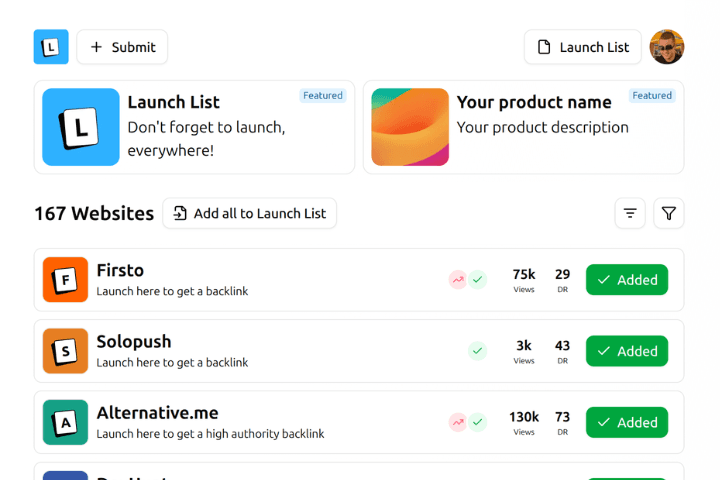Open the Firsto listing title
The height and width of the screenshot is (480, 720).
120,270
